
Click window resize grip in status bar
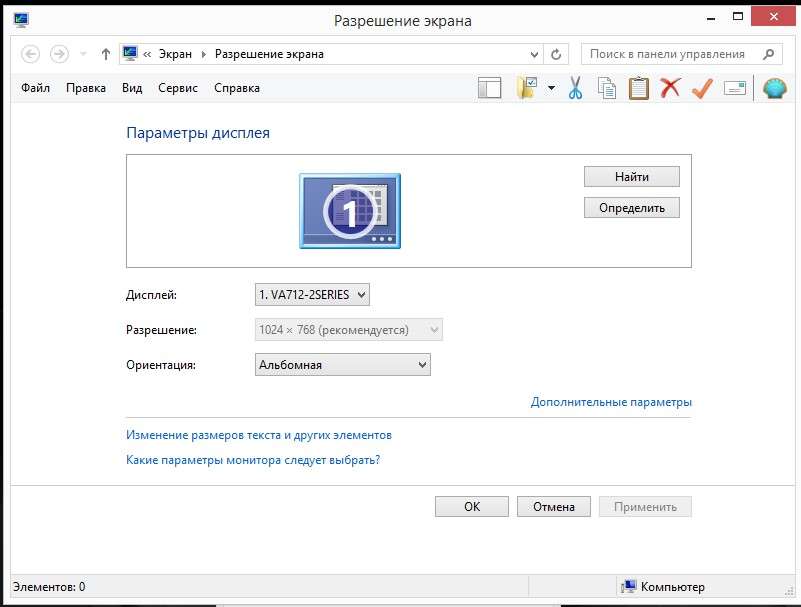point(790,591)
